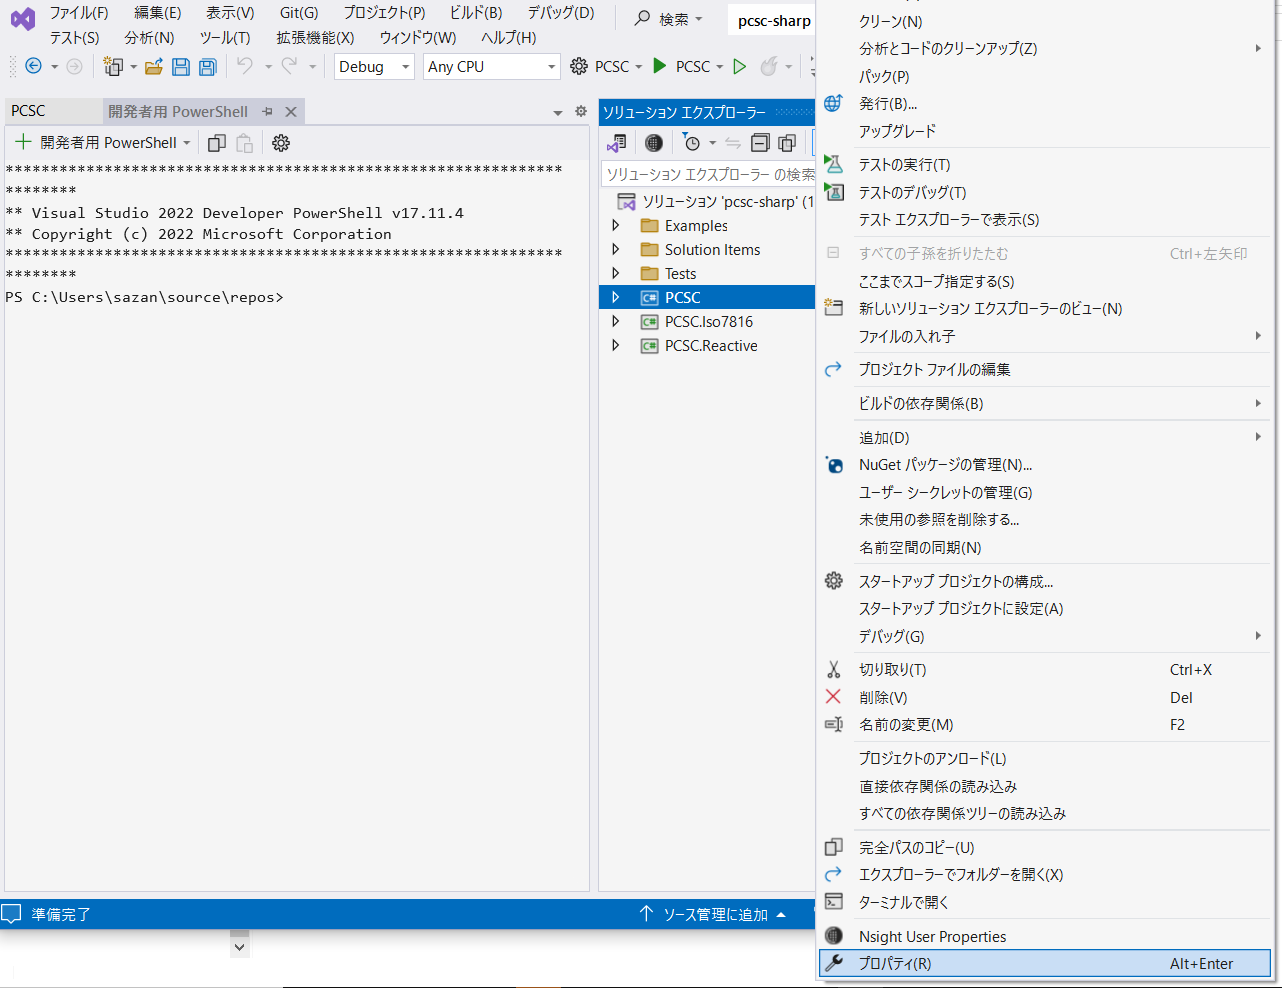
Task: Choose NuGet パッケージの管理(N)... menu entry
Action: tap(1044, 465)
